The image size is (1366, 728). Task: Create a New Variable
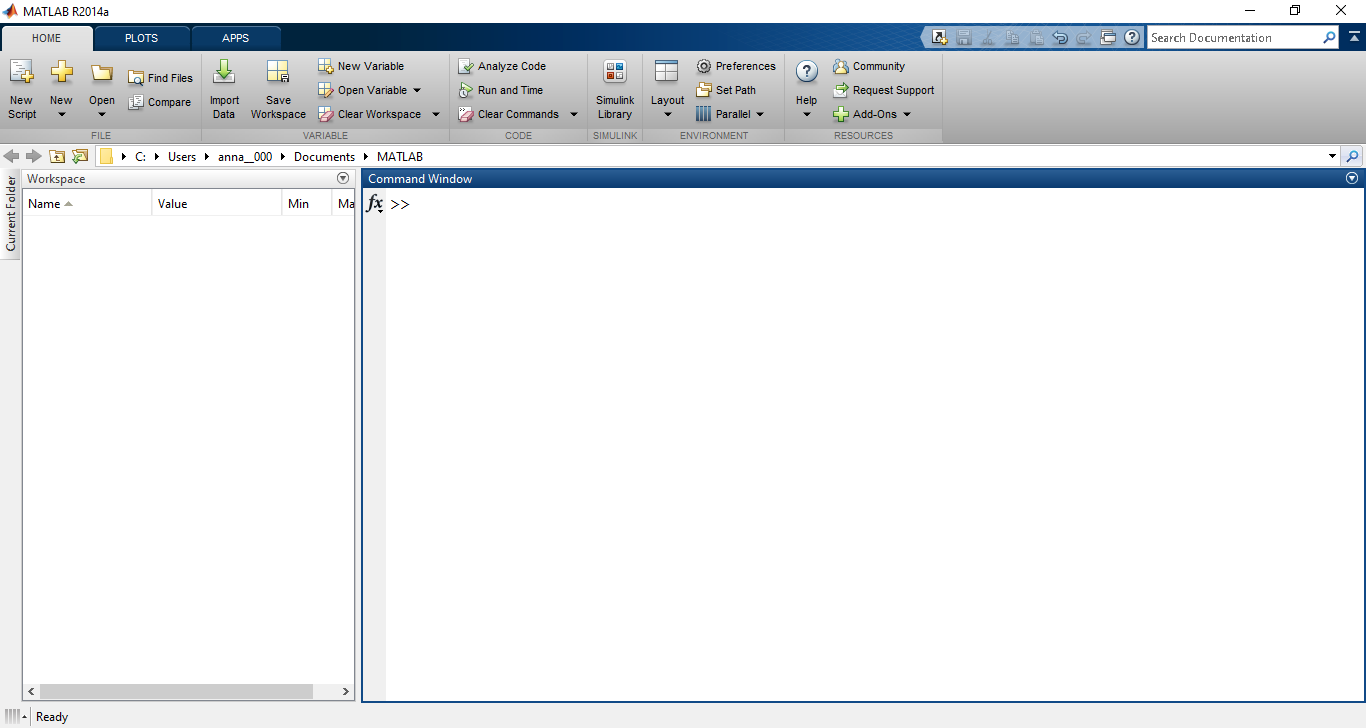point(361,66)
